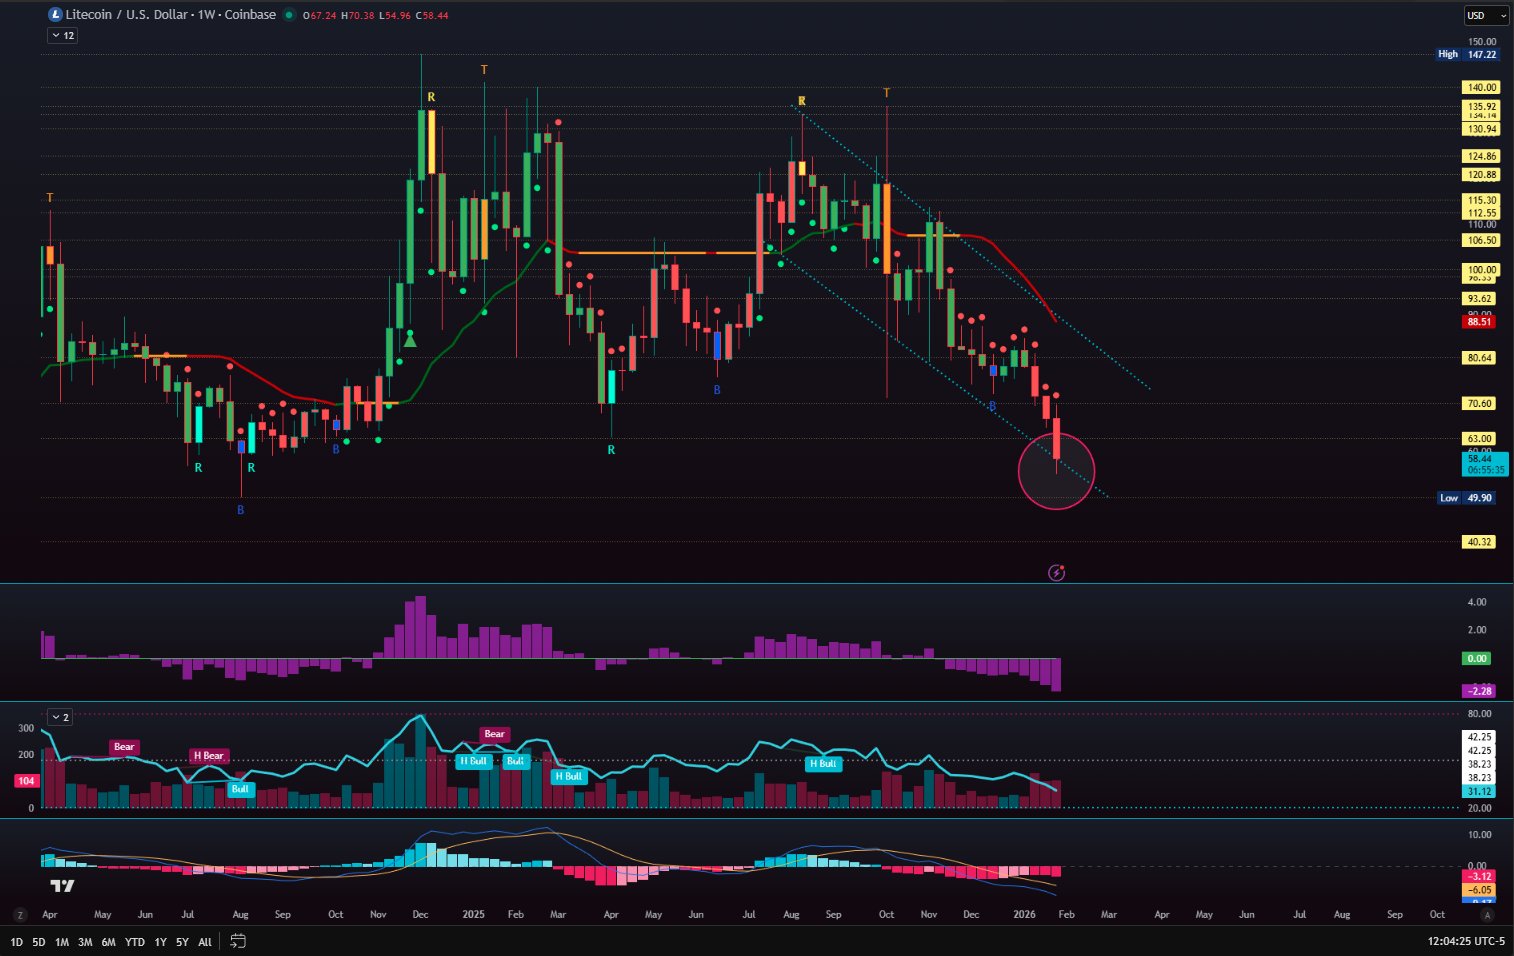
Task: Select the 5Y time range
Action: pos(182,942)
